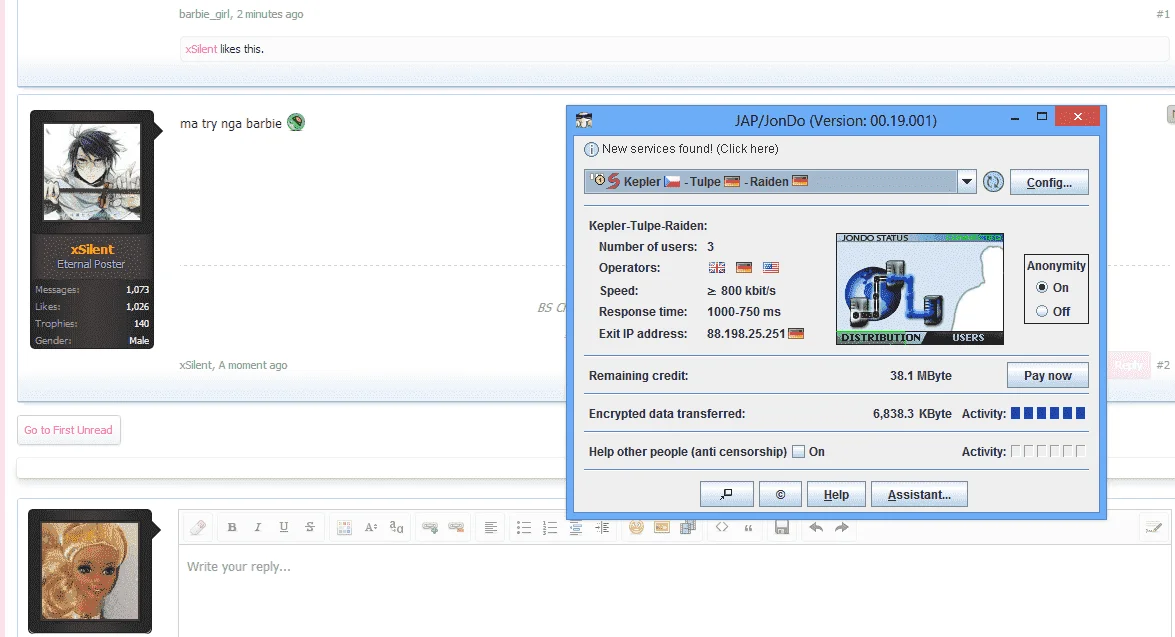This screenshot has width=1175, height=637.
Task: Enable Help other people anti censorship checkbox
Action: point(799,452)
